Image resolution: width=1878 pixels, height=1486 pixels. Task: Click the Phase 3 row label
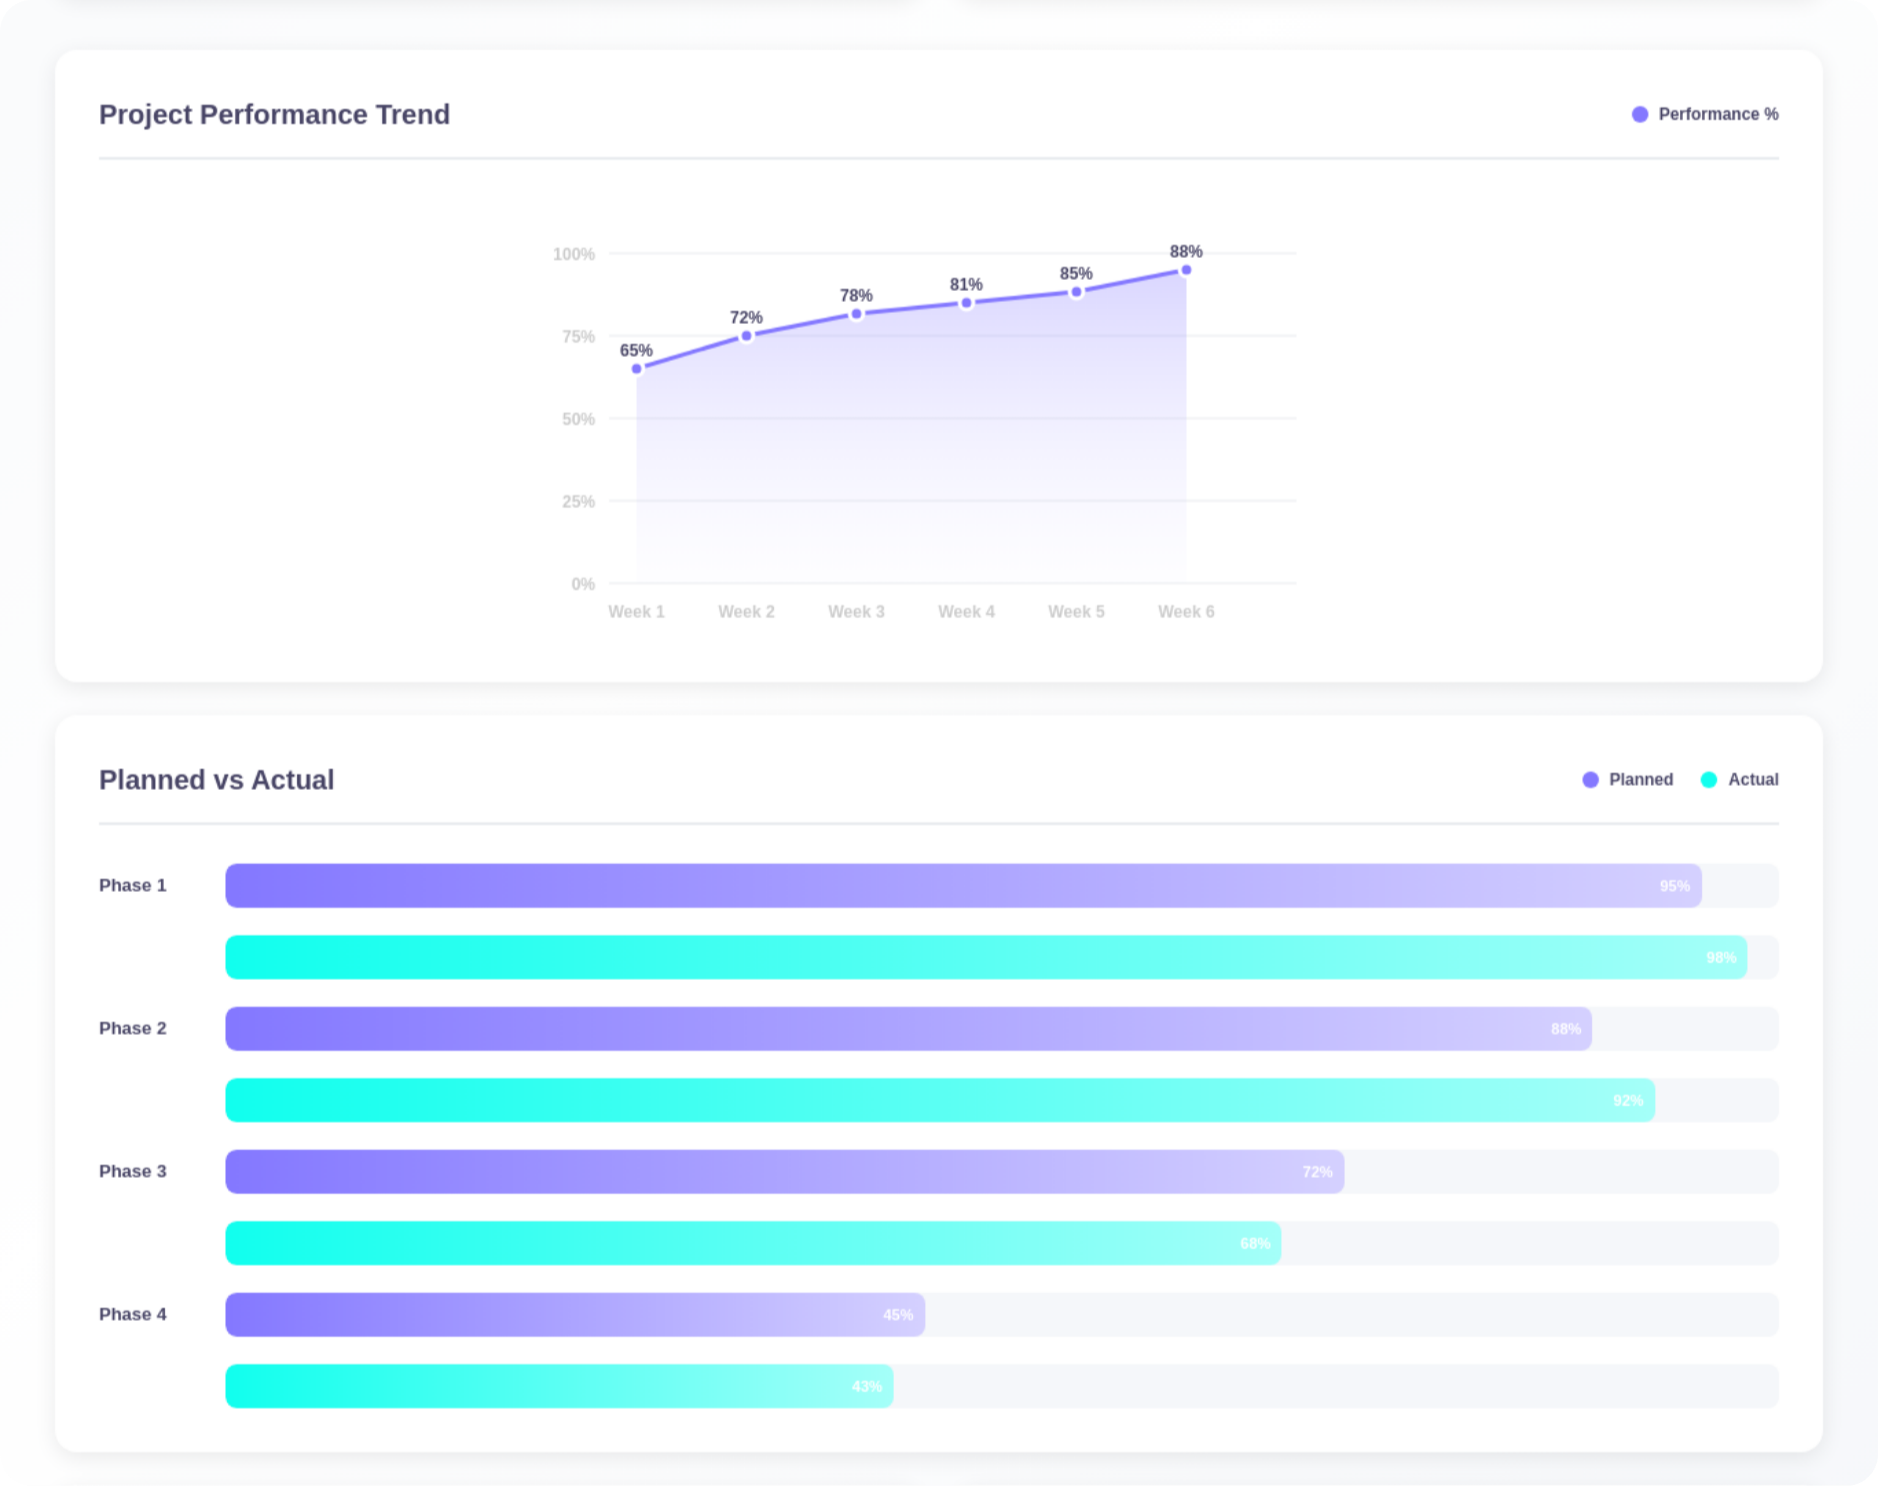[x=133, y=1171]
